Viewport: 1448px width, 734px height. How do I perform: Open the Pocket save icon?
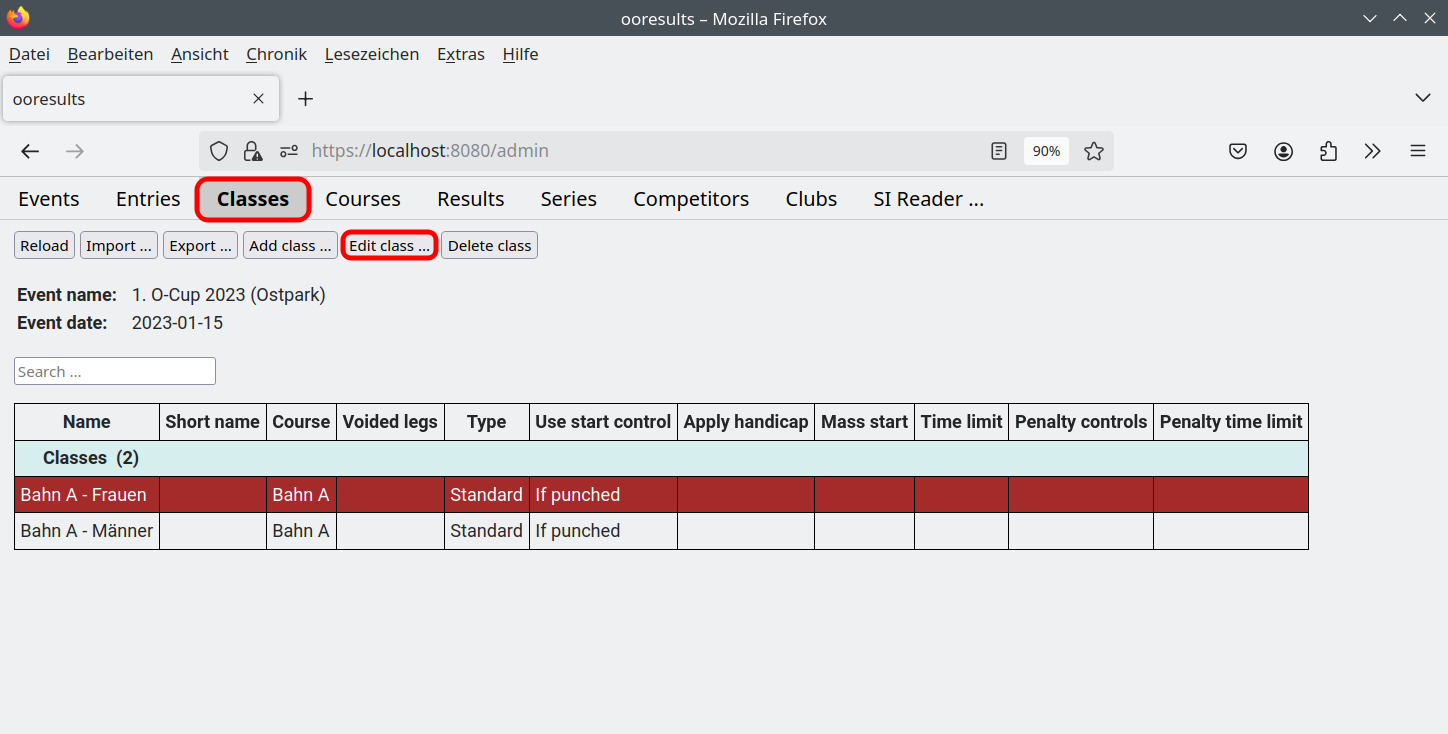coord(1238,151)
